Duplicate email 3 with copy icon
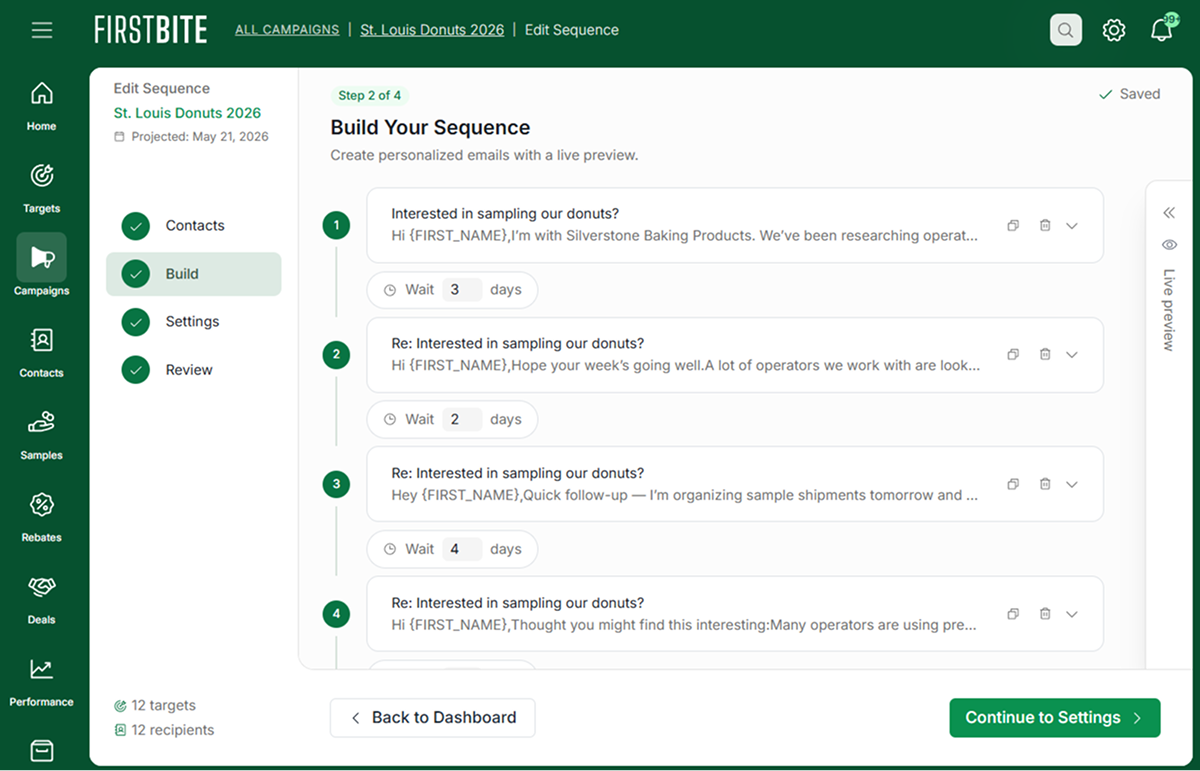 point(1013,484)
